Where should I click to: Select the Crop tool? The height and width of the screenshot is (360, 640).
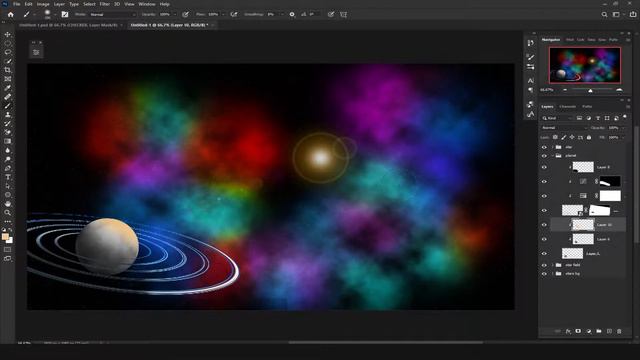8,70
